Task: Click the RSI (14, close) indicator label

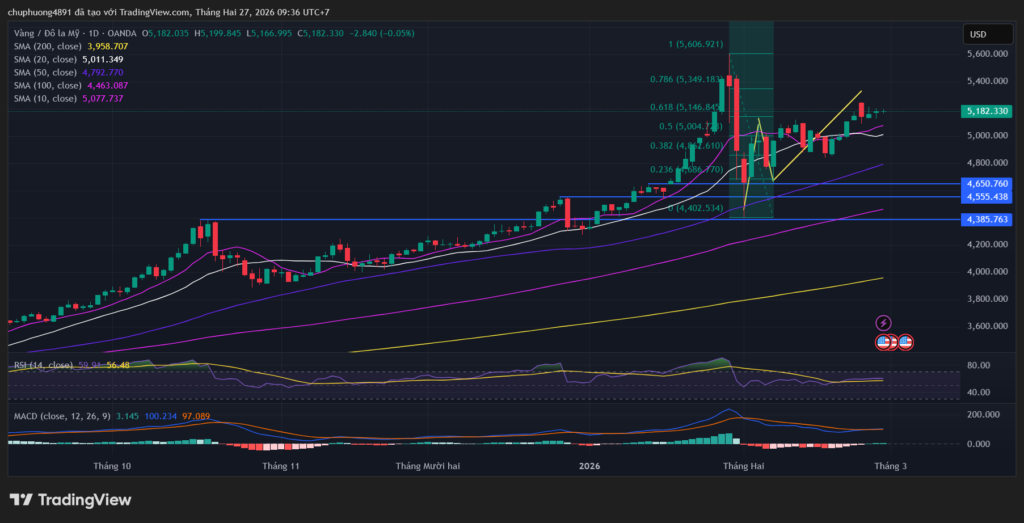Action: (x=42, y=365)
